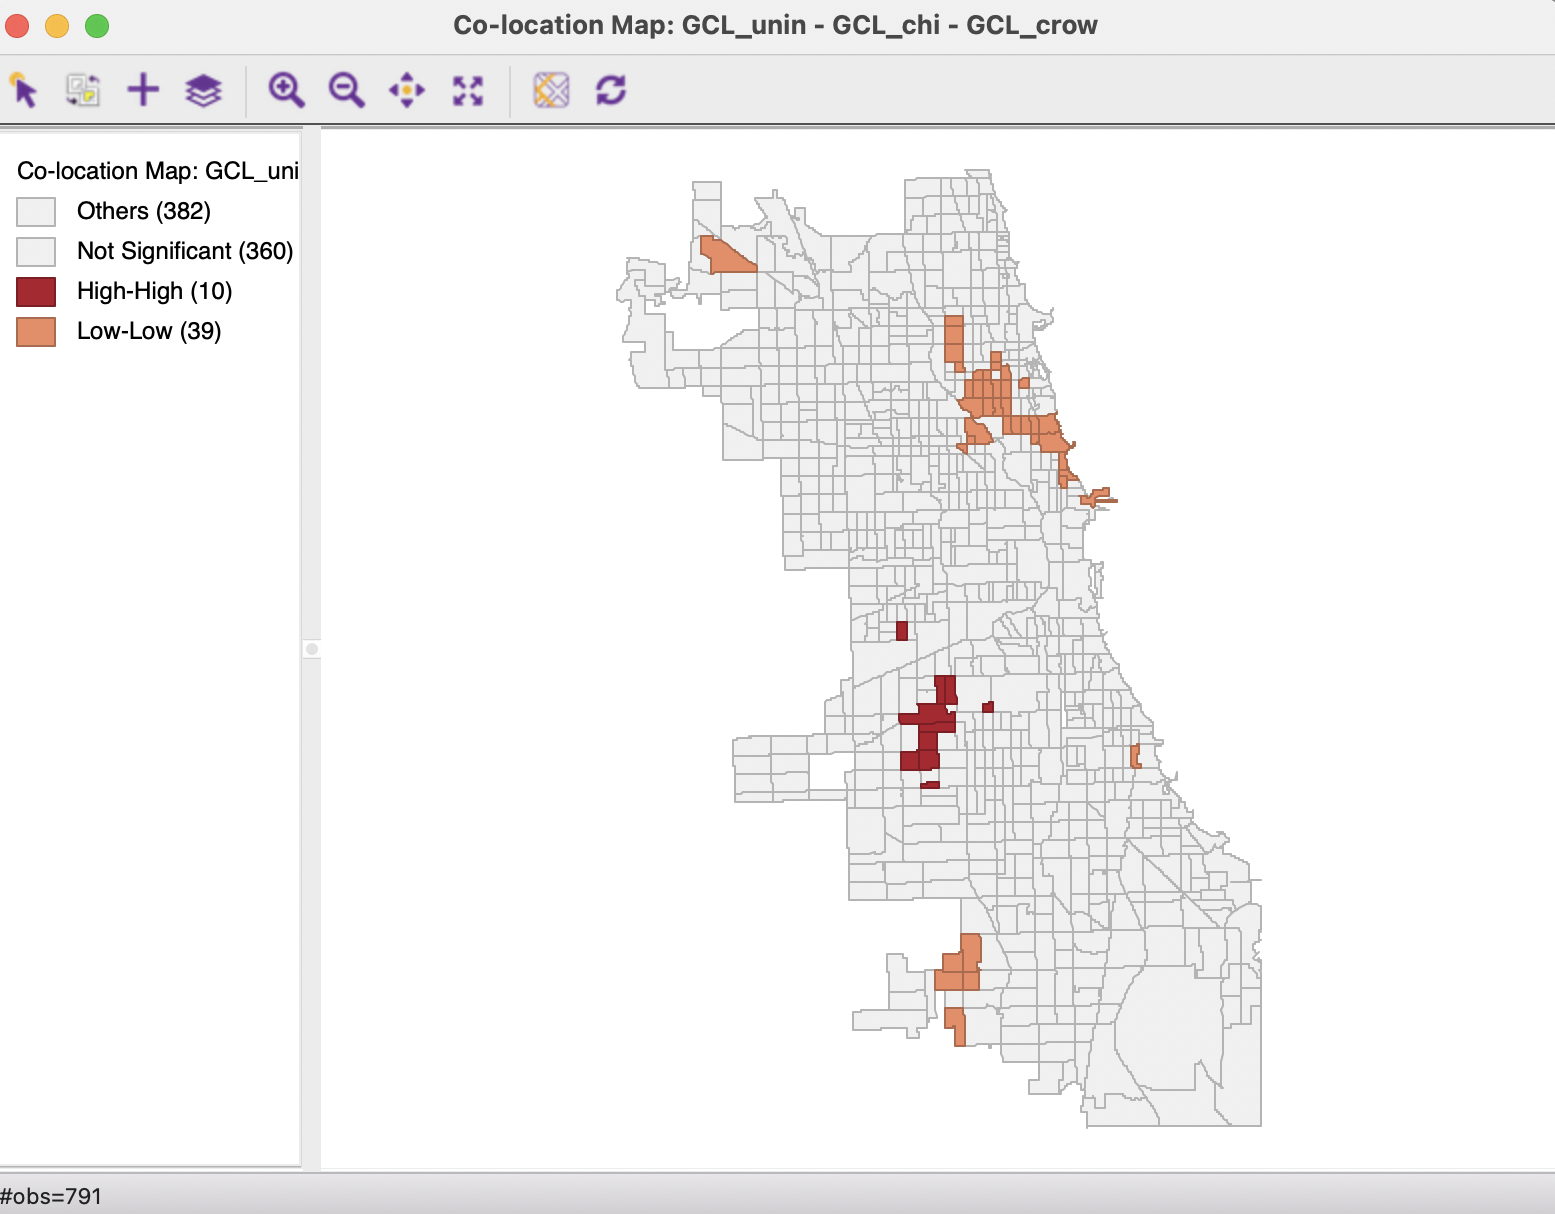Click the Invert Selection tool icon
This screenshot has width=1555, height=1214.
pyautogui.click(x=83, y=90)
